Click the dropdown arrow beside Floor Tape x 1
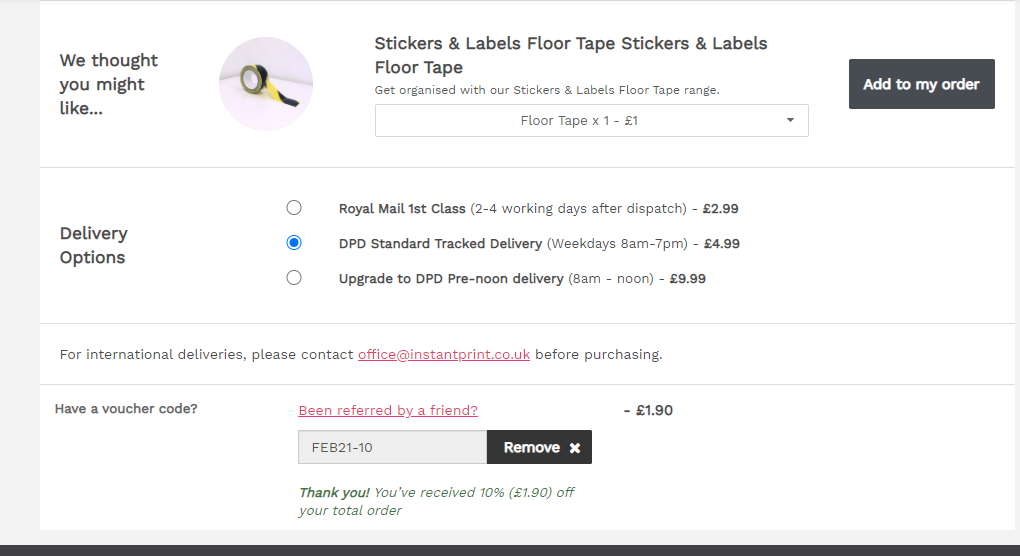1020x556 pixels. [790, 121]
